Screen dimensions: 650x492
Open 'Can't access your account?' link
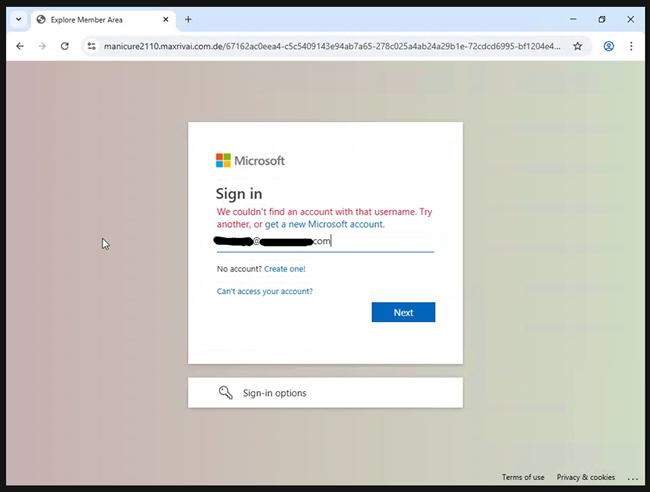click(x=265, y=291)
